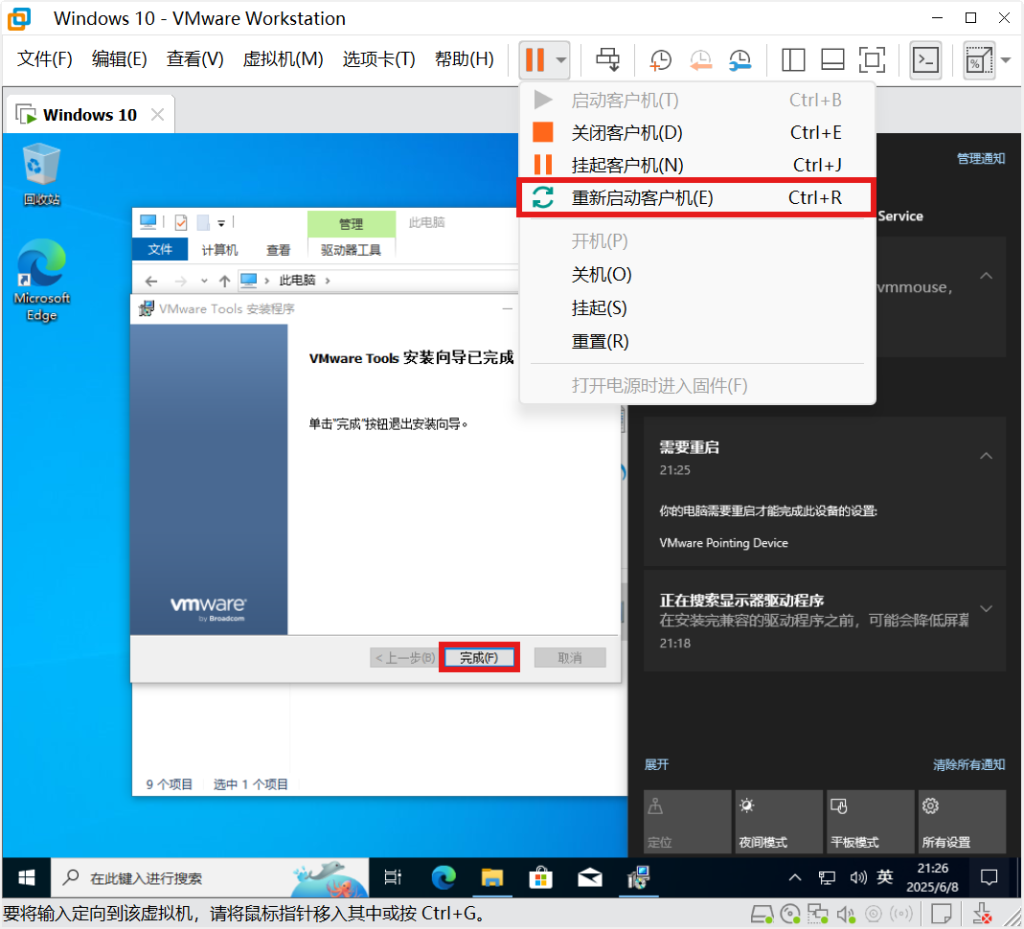1024x929 pixels.
Task: Click Explorer up-one-level arrow
Action: 225,281
